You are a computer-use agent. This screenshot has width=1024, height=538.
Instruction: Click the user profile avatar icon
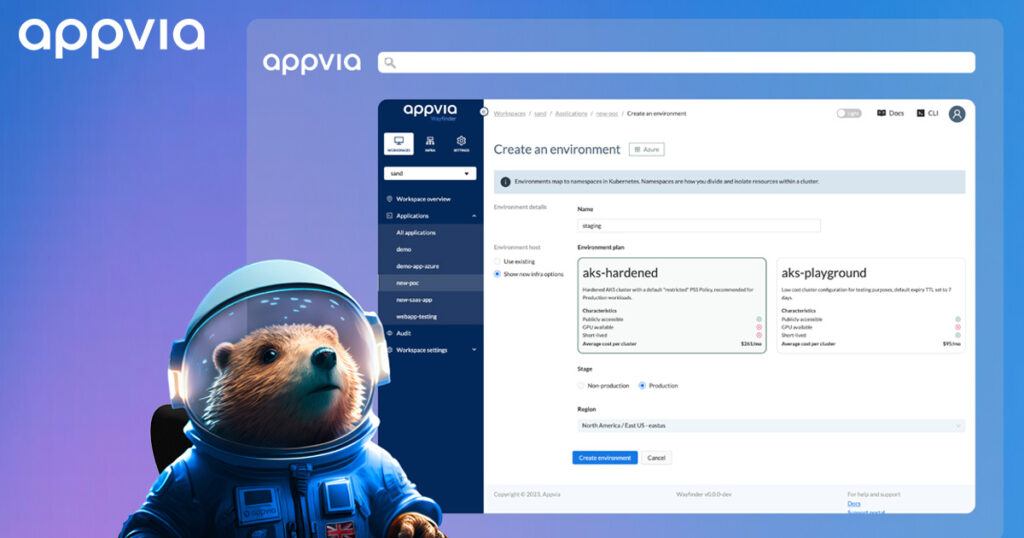click(957, 114)
